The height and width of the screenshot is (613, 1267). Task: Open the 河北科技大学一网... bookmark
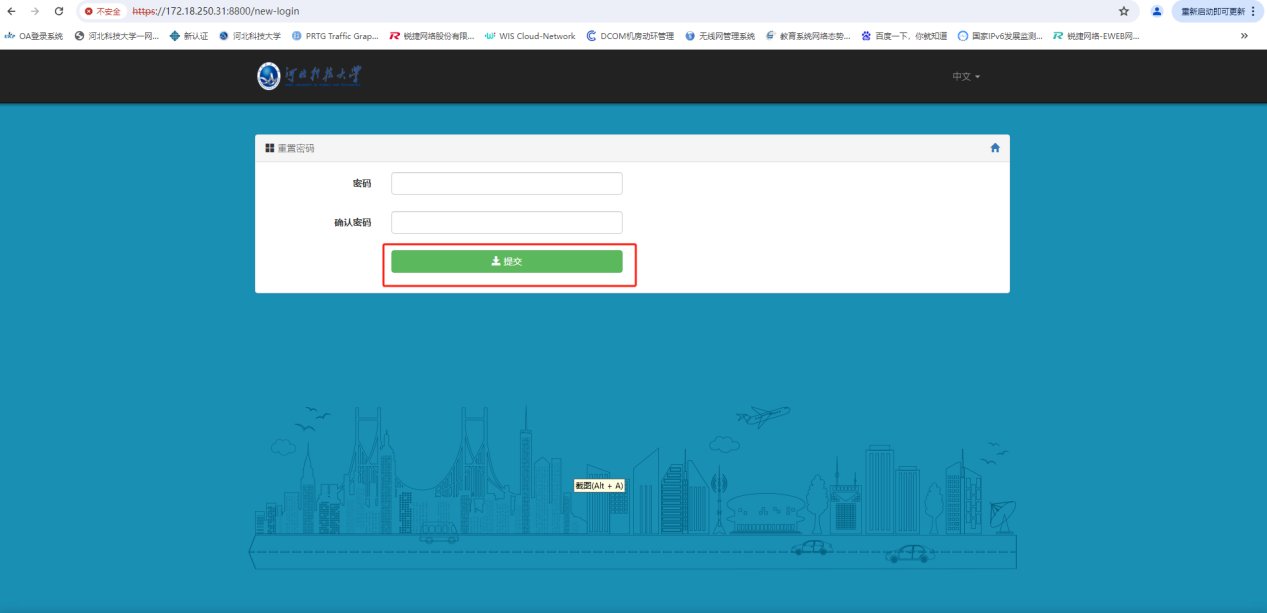pyautogui.click(x=117, y=36)
